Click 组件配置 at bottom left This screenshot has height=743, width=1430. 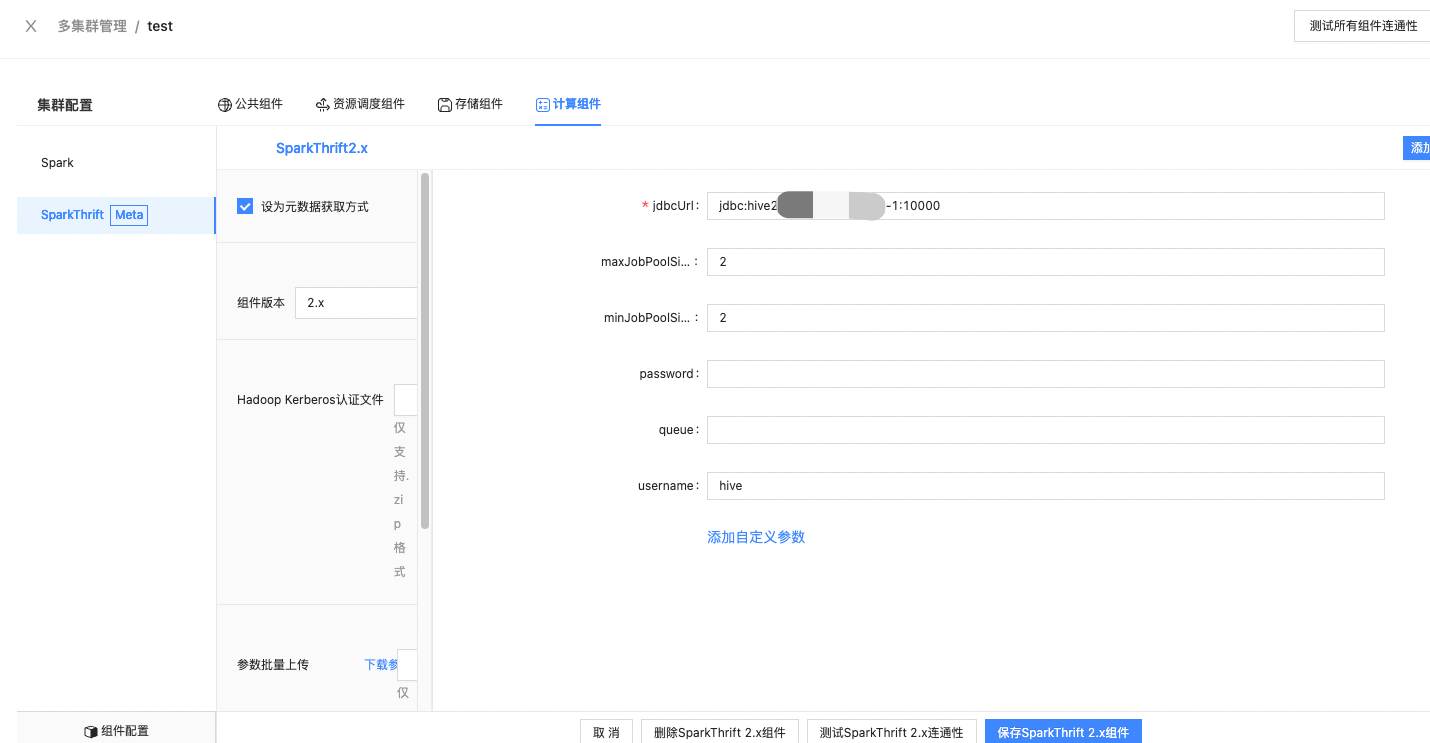[x=116, y=731]
